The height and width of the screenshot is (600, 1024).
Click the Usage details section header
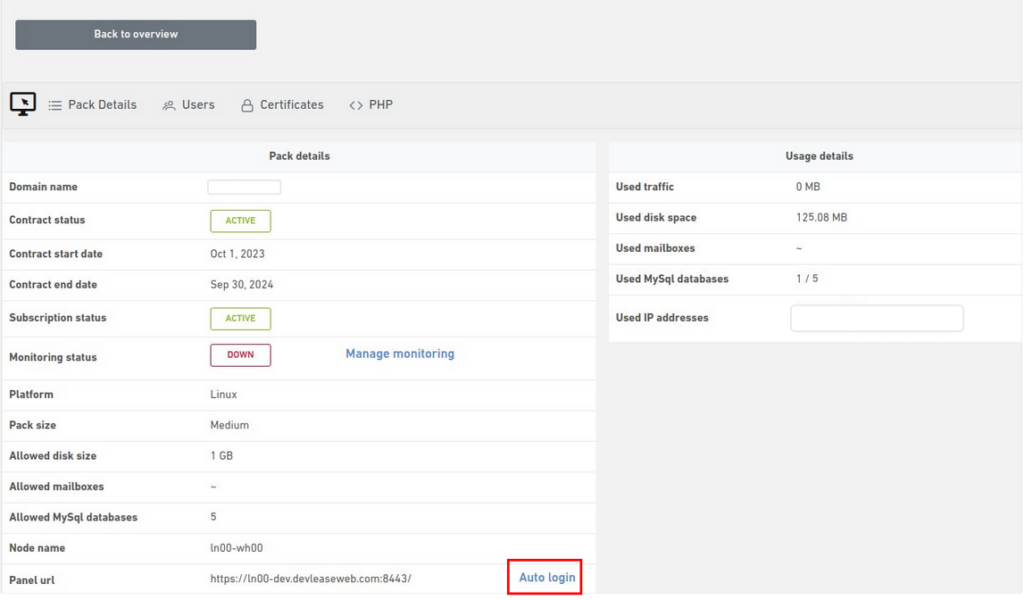click(x=819, y=156)
